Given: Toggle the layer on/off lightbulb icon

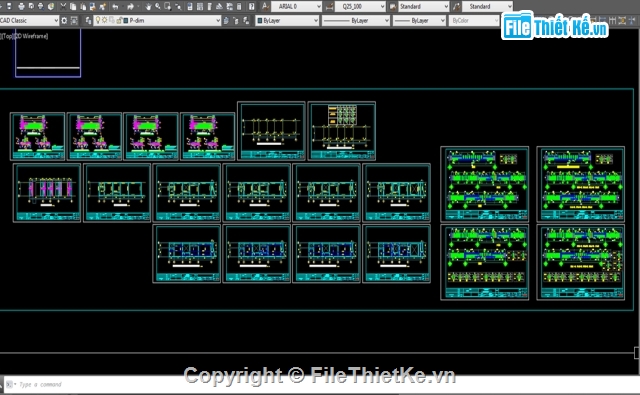Looking at the screenshot, I should (98, 20).
